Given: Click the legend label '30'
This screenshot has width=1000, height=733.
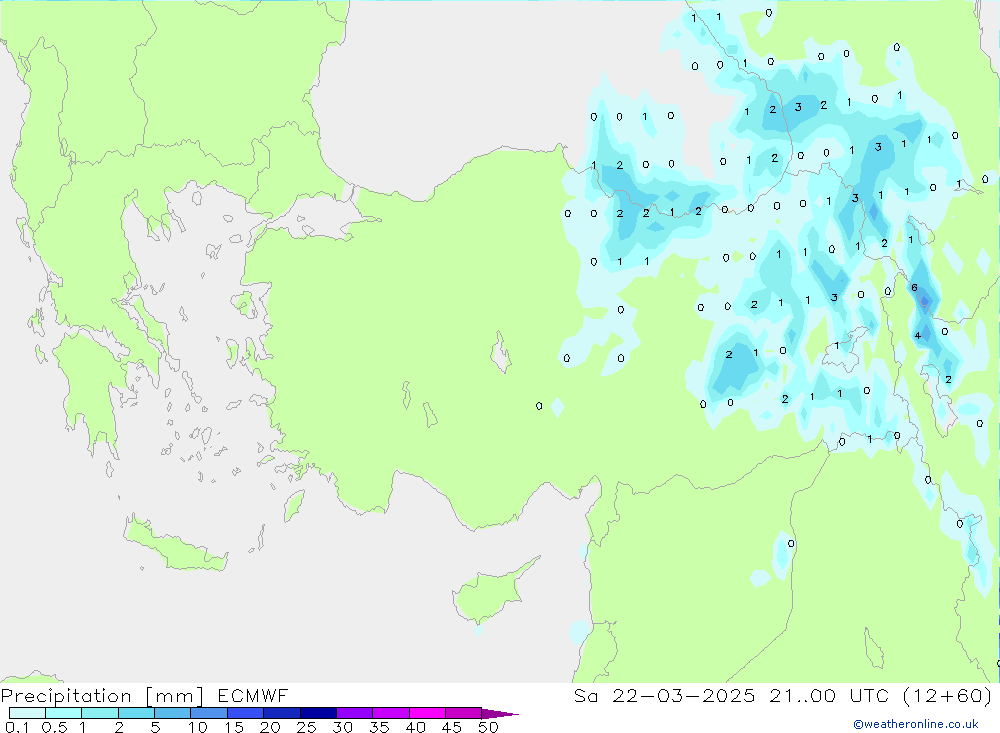Looking at the screenshot, I should [343, 727].
